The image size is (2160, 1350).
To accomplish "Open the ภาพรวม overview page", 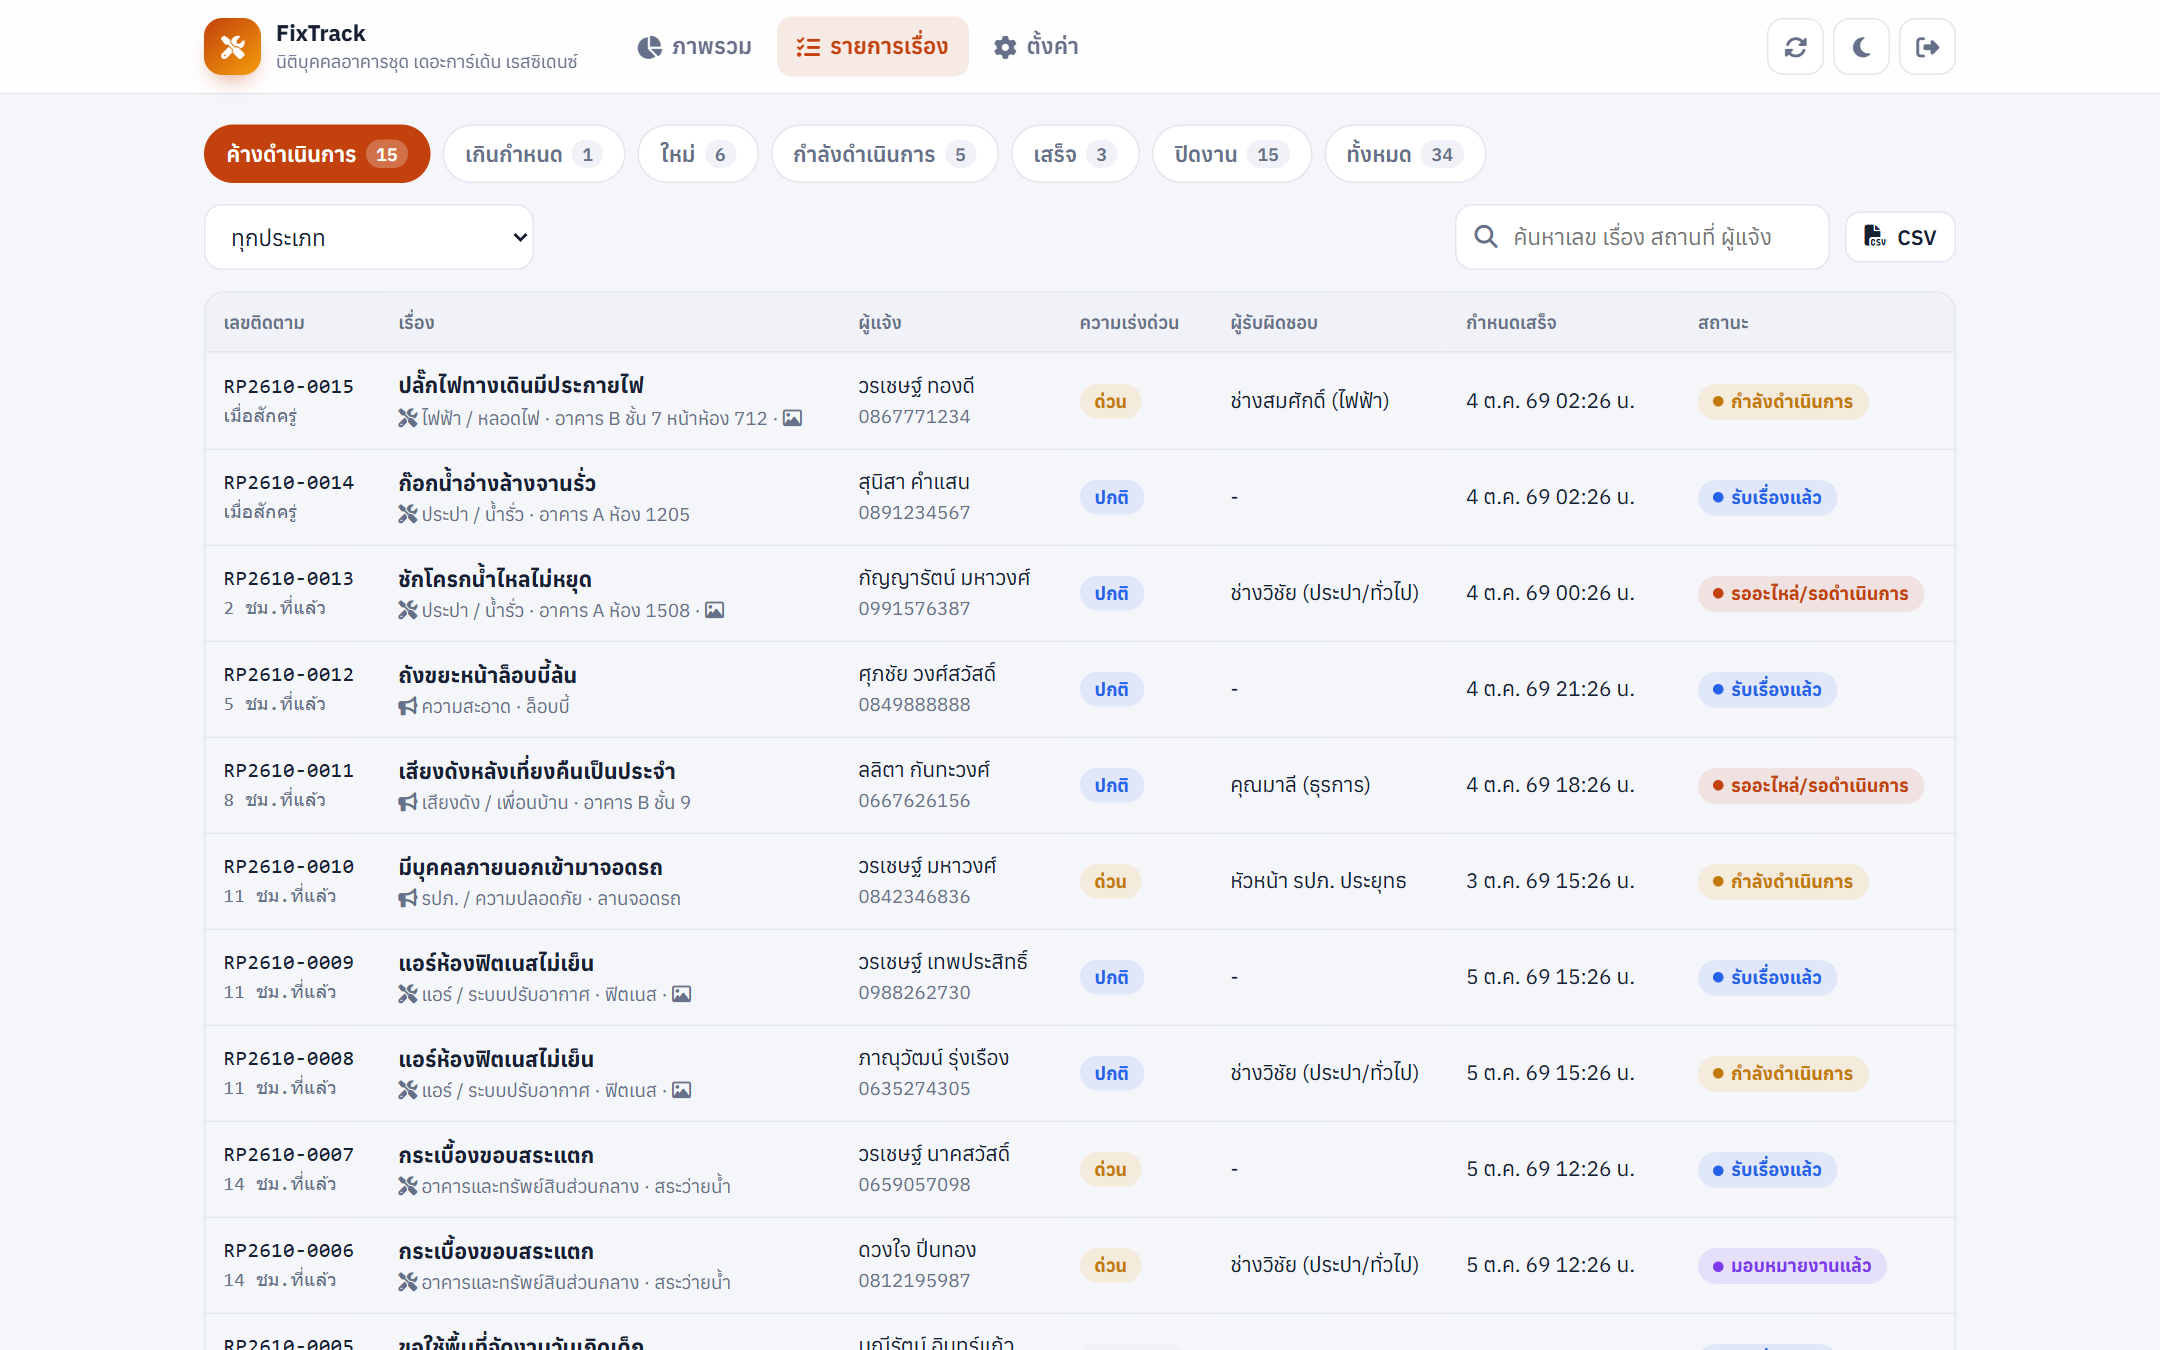I will pos(694,46).
